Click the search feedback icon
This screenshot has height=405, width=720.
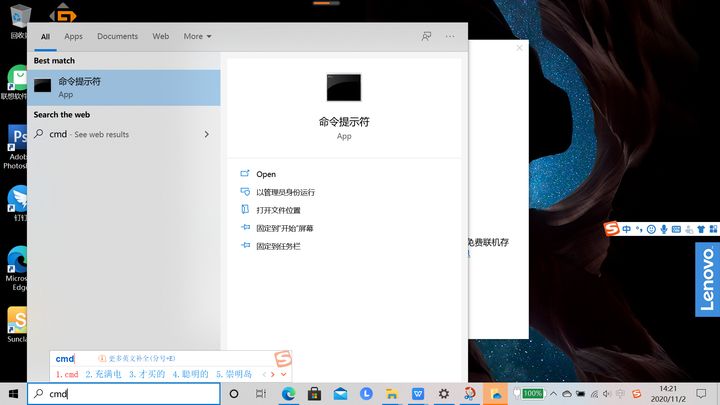(426, 36)
